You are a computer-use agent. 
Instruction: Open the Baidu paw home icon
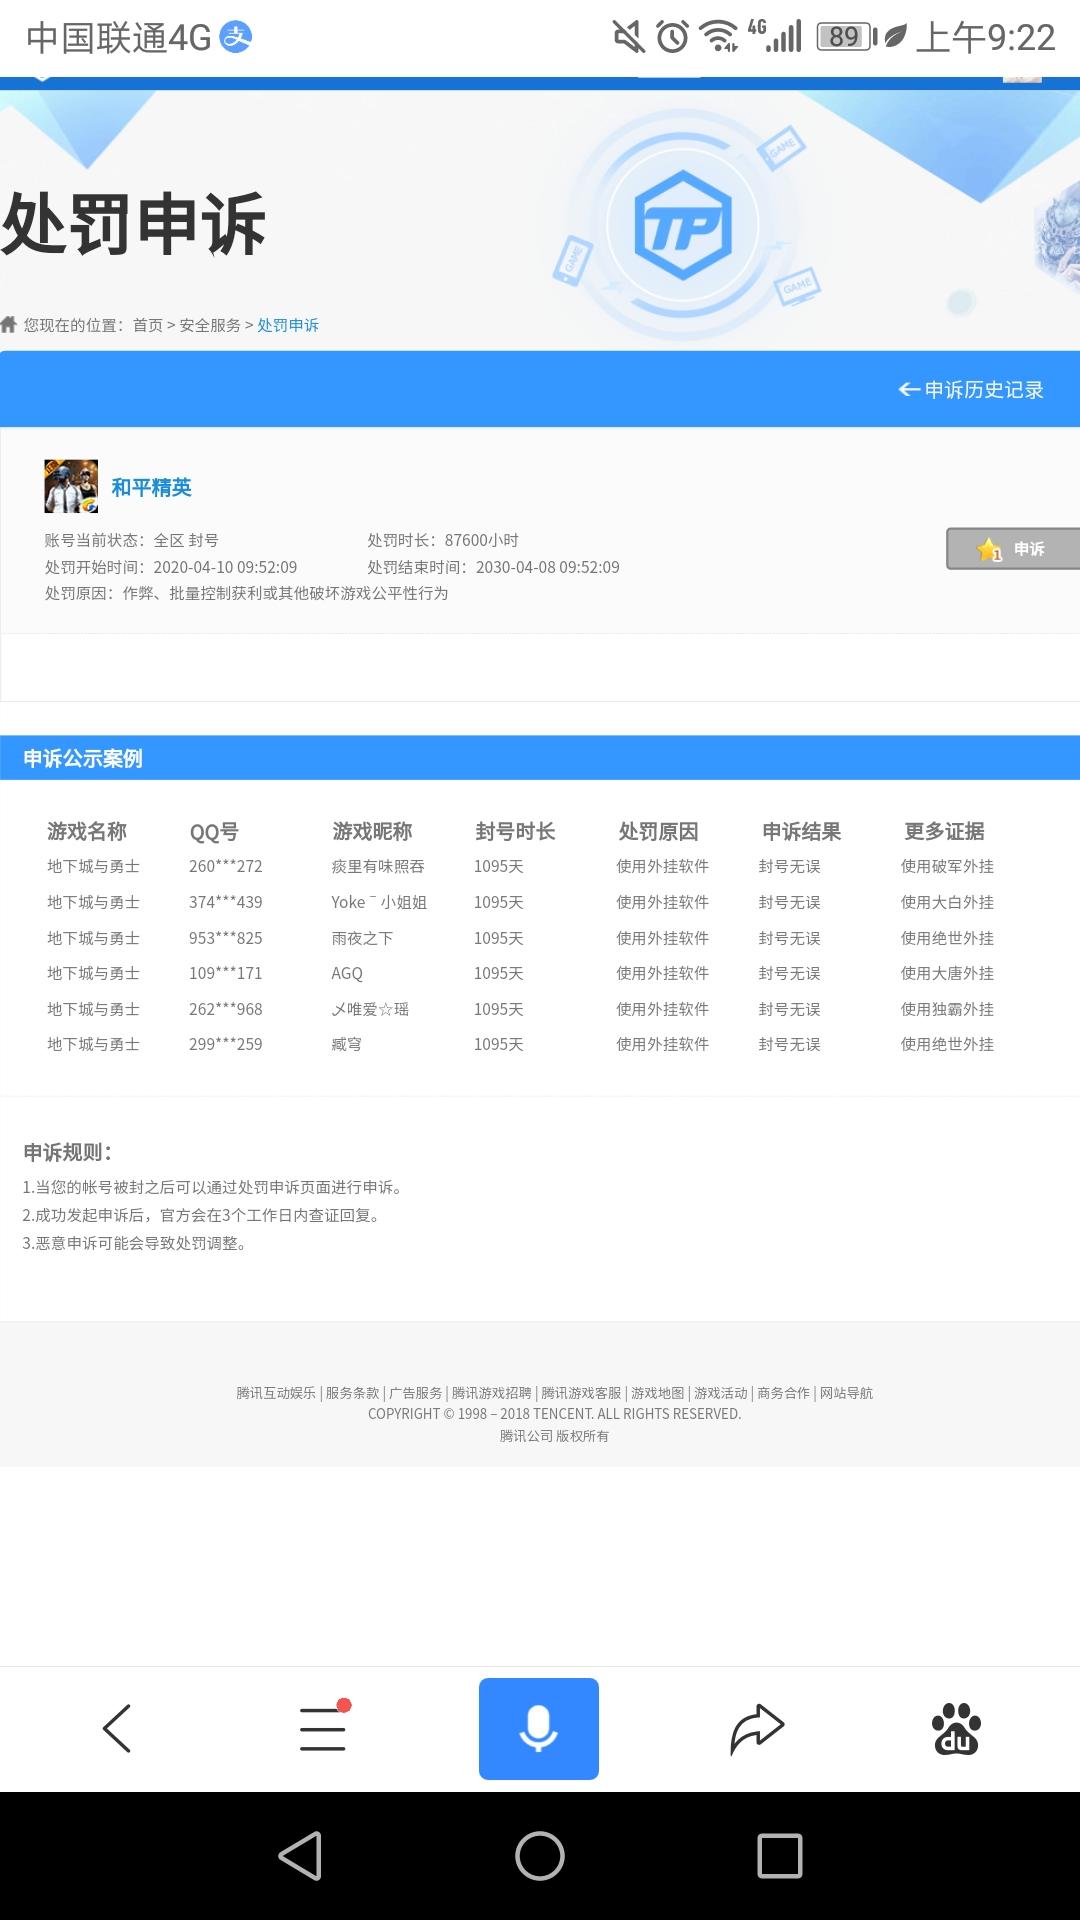coord(956,1729)
